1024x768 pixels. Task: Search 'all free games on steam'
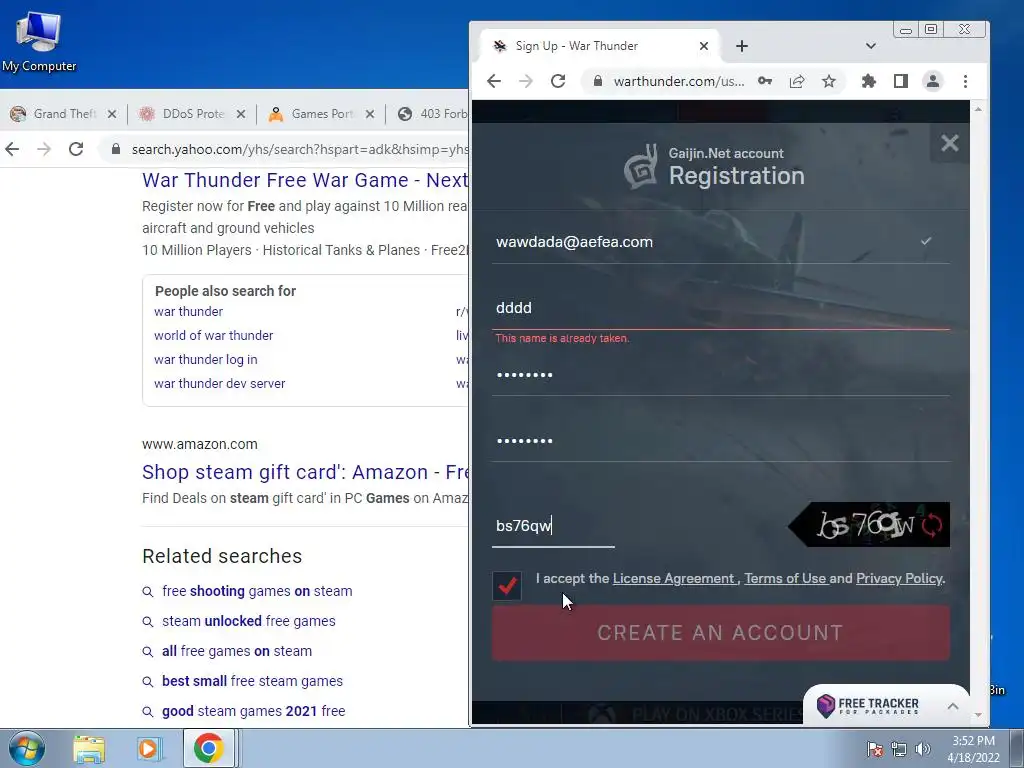(237, 651)
